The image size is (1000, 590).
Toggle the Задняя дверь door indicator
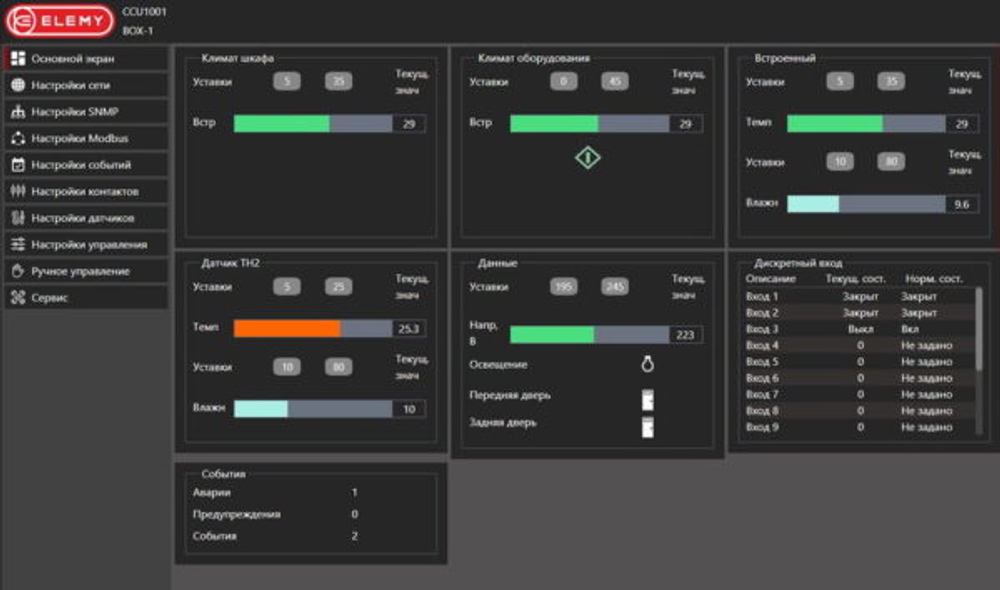pyautogui.click(x=647, y=427)
